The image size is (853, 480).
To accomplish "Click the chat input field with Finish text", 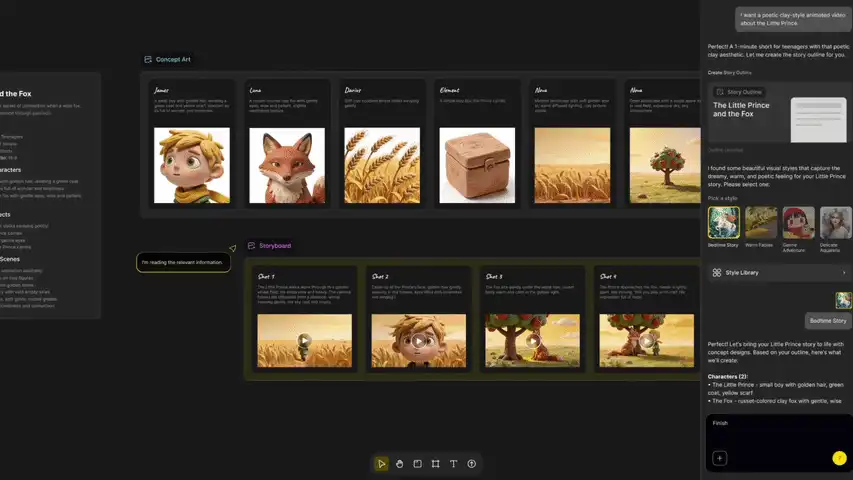I will 779,442.
